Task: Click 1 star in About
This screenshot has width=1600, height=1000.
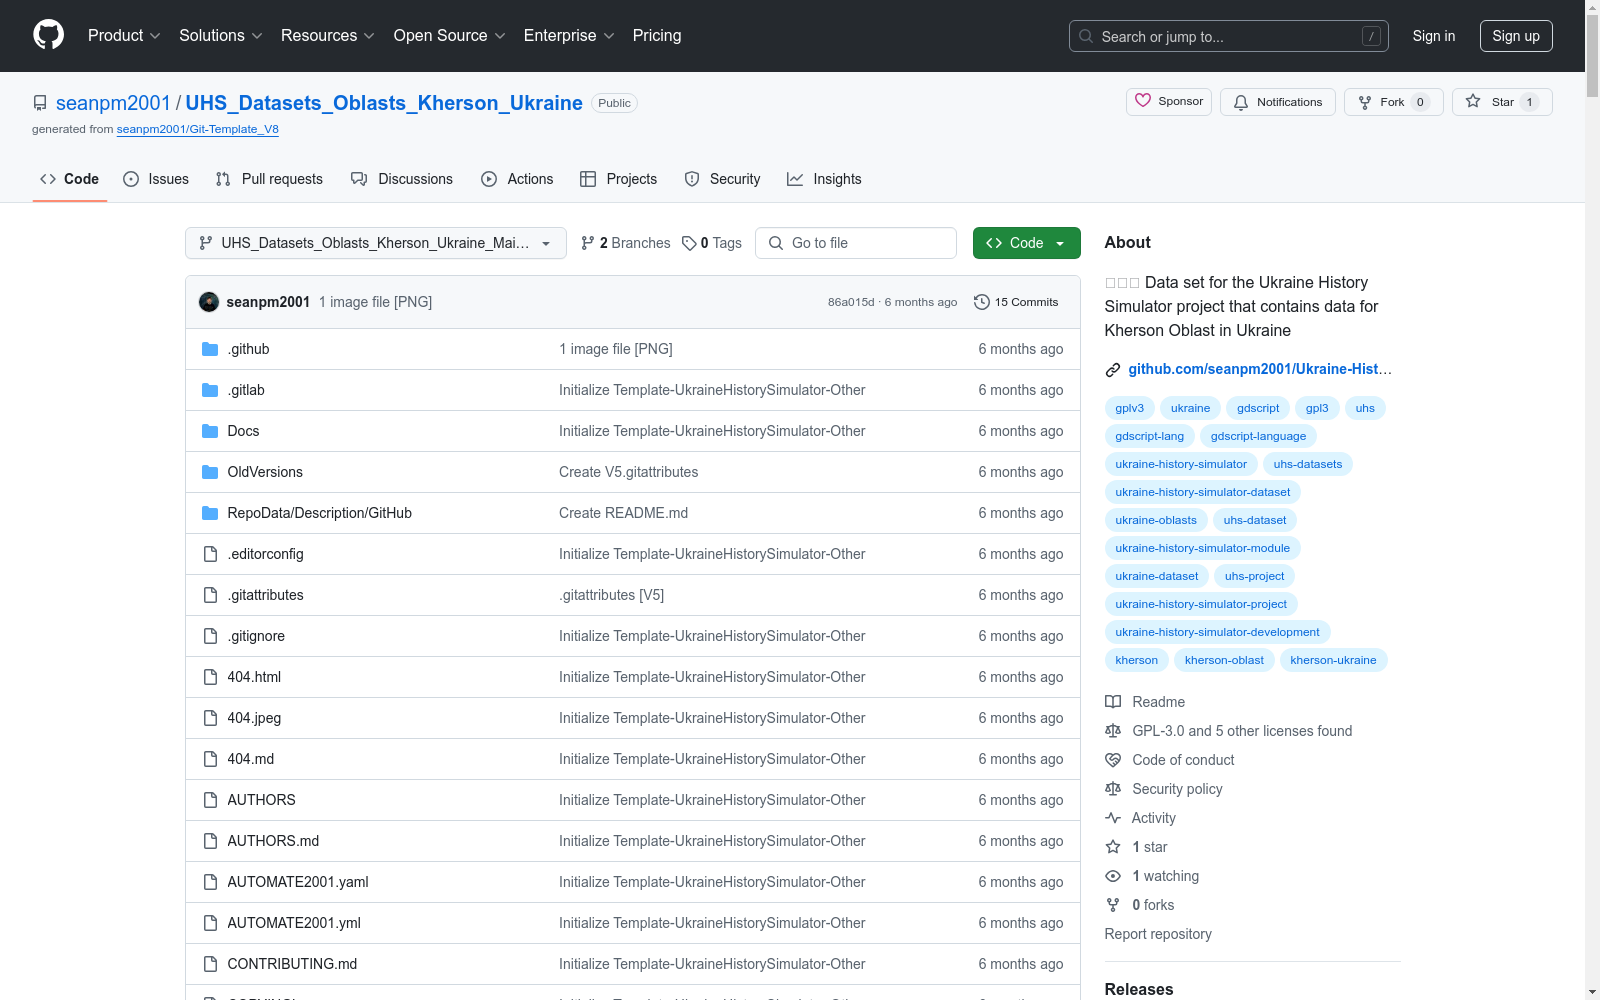Action: pos(1137,847)
